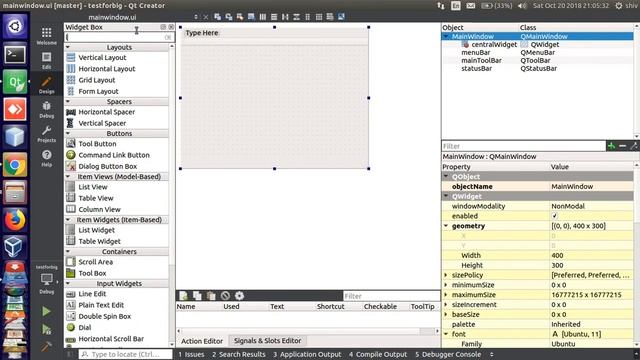640x360 pixels.
Task: Open the Welcome mode
Action: (47, 36)
